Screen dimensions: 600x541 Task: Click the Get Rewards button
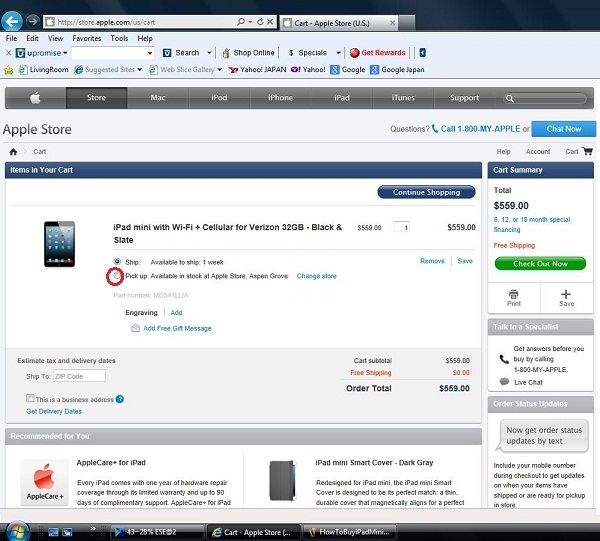tap(377, 53)
